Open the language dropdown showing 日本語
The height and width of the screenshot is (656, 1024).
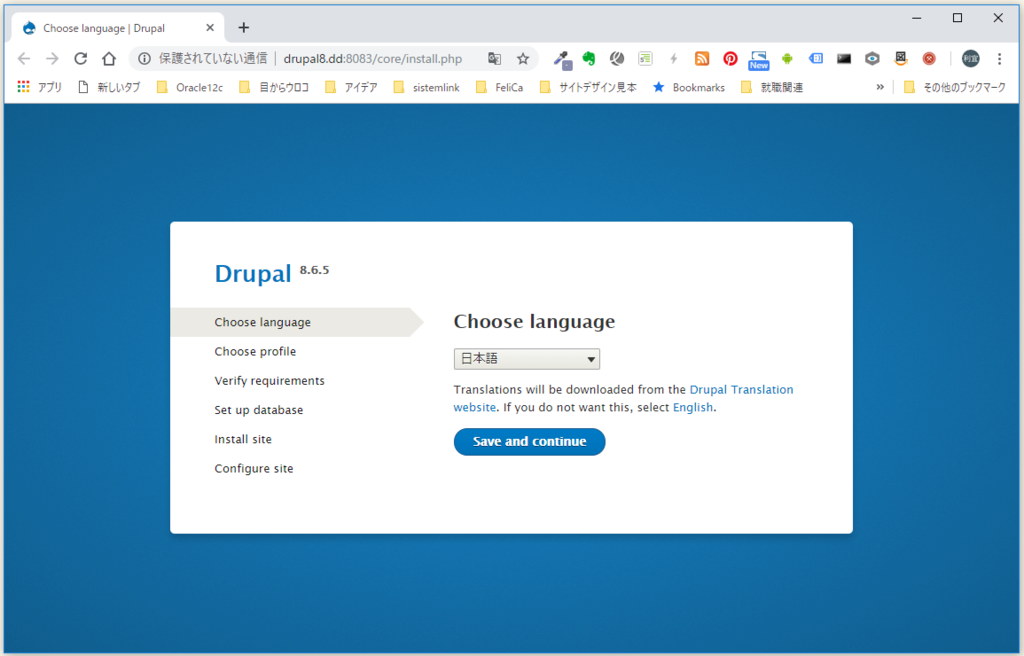pos(526,359)
